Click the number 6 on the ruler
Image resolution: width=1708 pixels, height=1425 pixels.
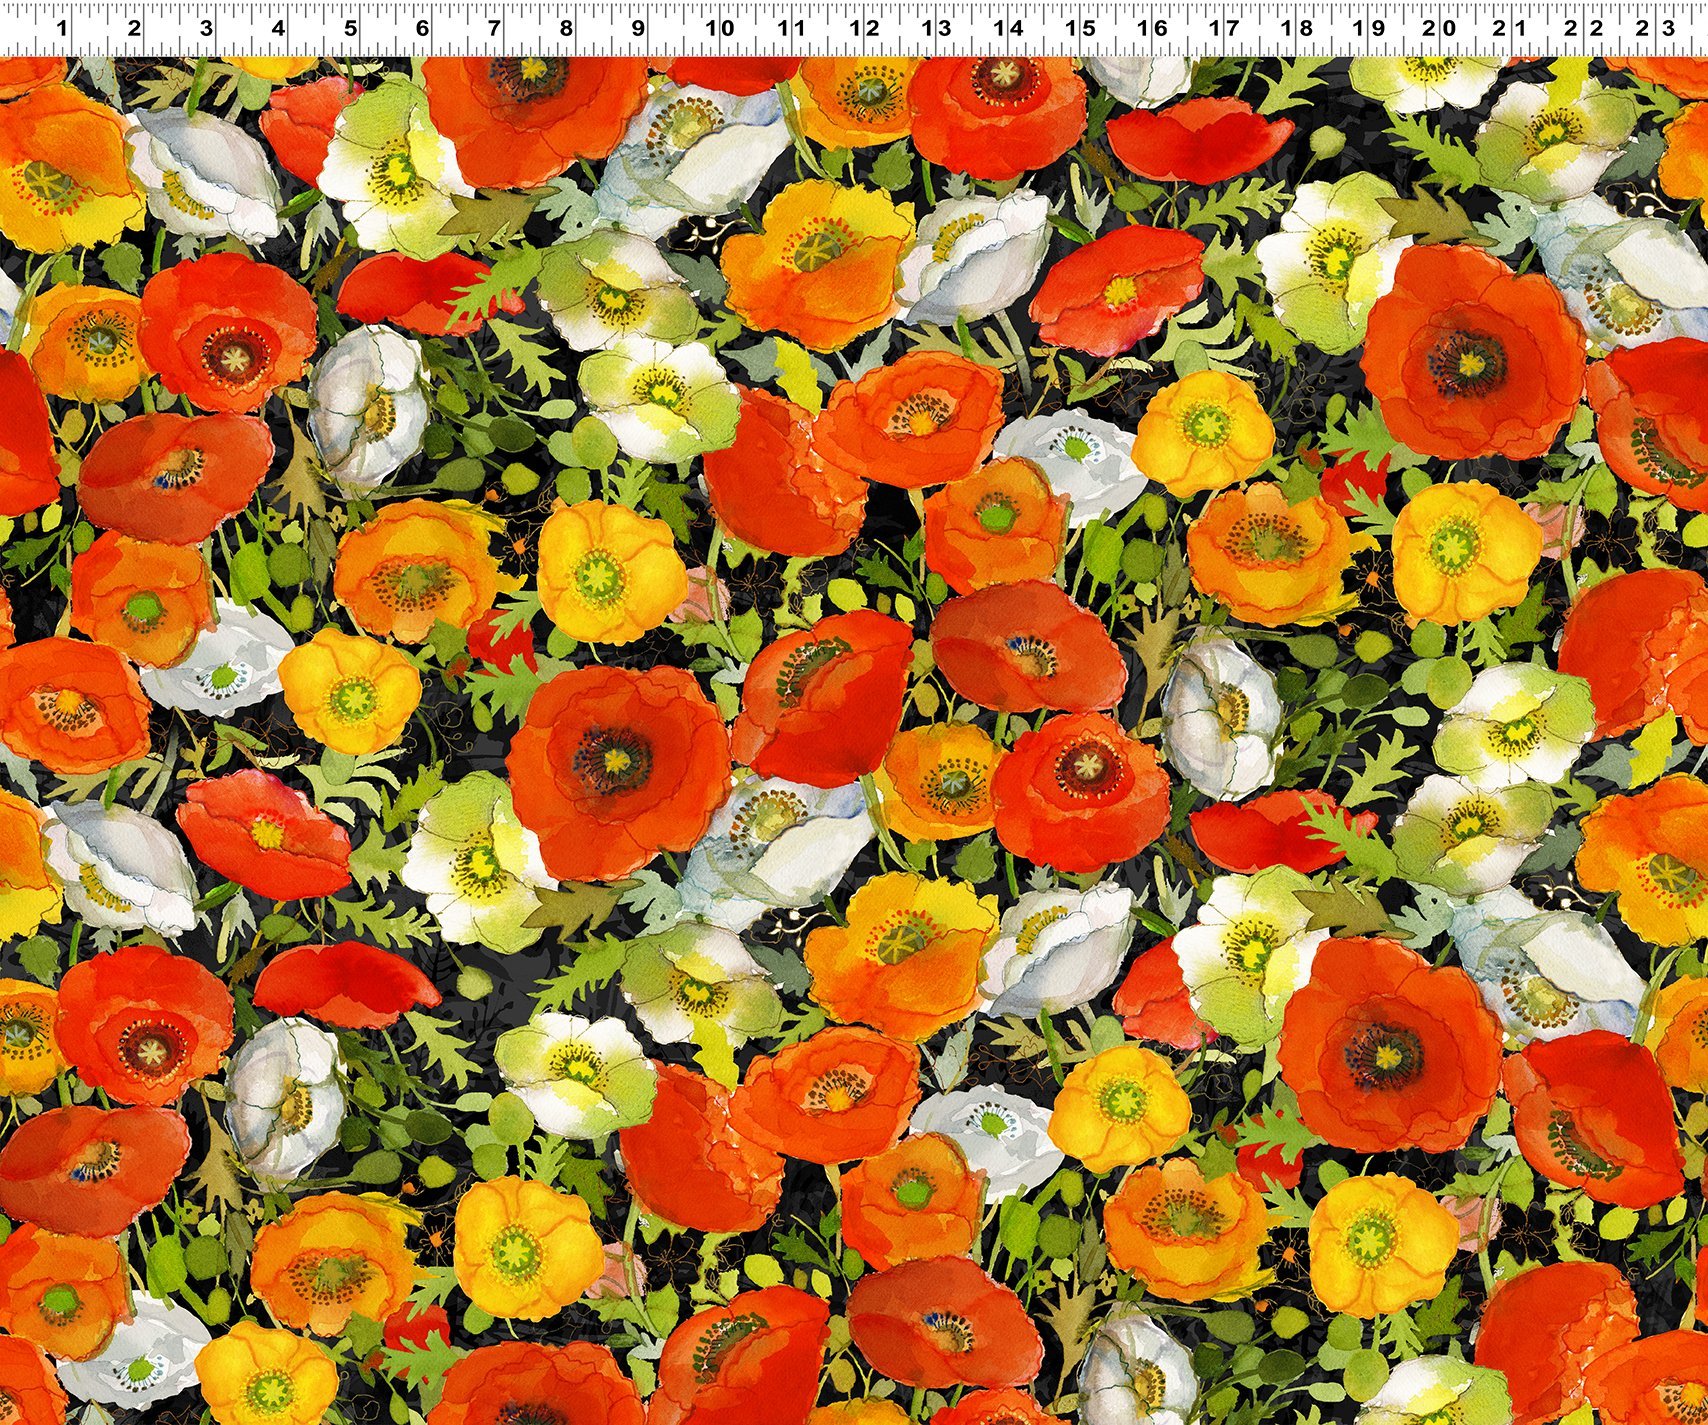pyautogui.click(x=422, y=30)
